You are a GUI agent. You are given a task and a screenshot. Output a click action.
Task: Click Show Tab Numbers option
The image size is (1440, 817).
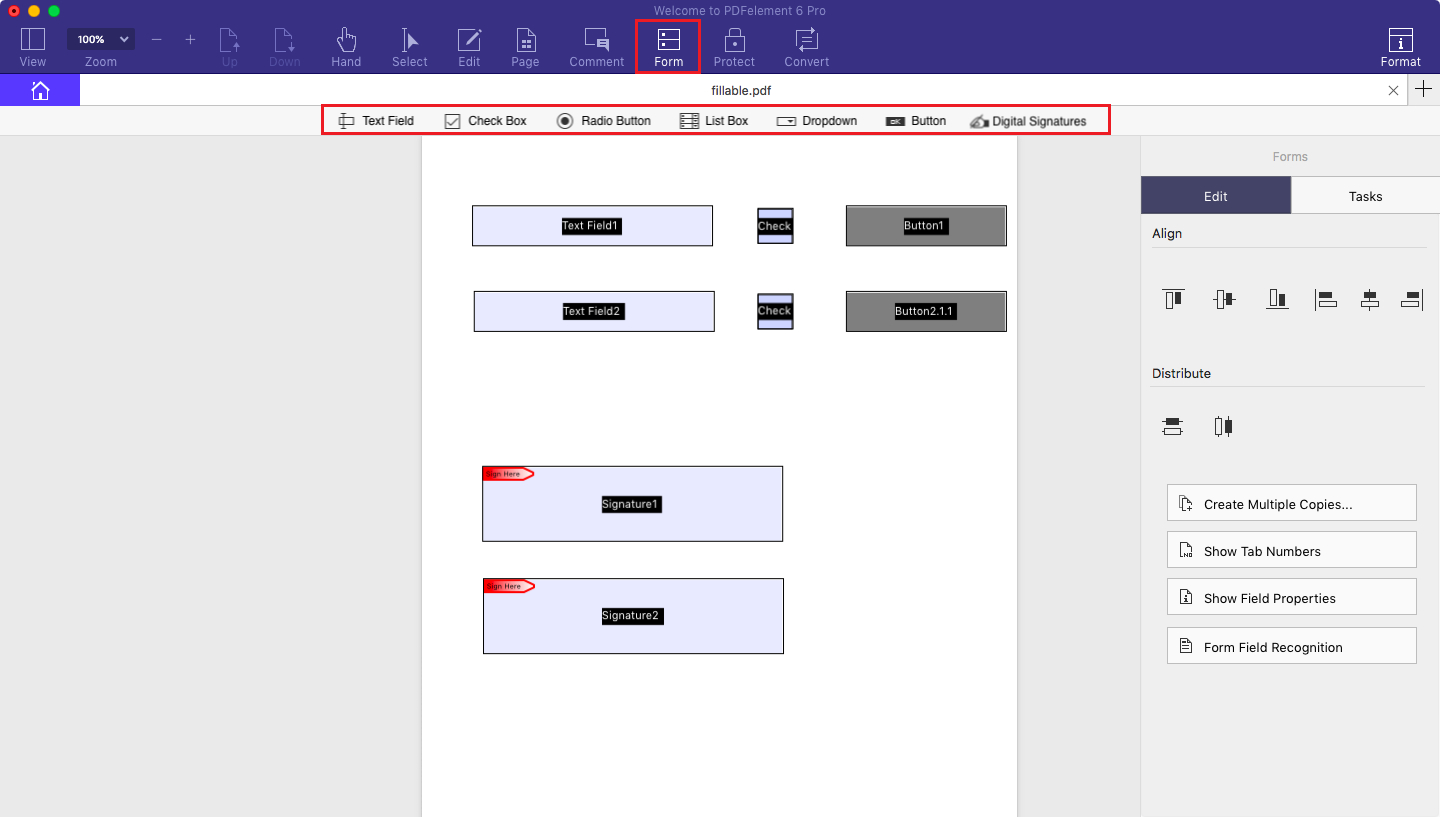point(1291,549)
